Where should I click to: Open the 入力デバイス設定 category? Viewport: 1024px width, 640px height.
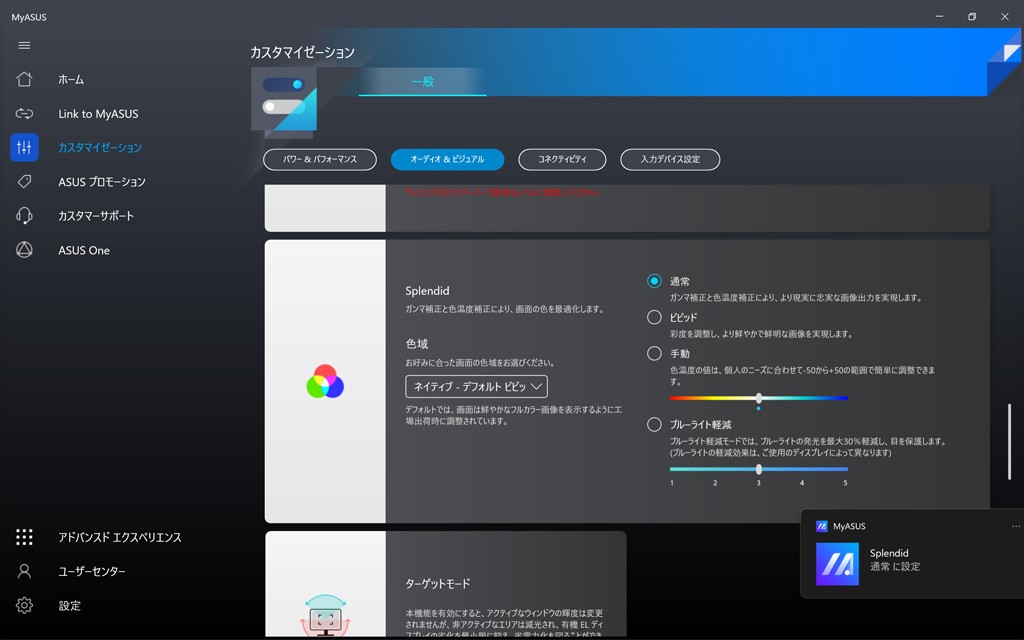click(x=670, y=159)
